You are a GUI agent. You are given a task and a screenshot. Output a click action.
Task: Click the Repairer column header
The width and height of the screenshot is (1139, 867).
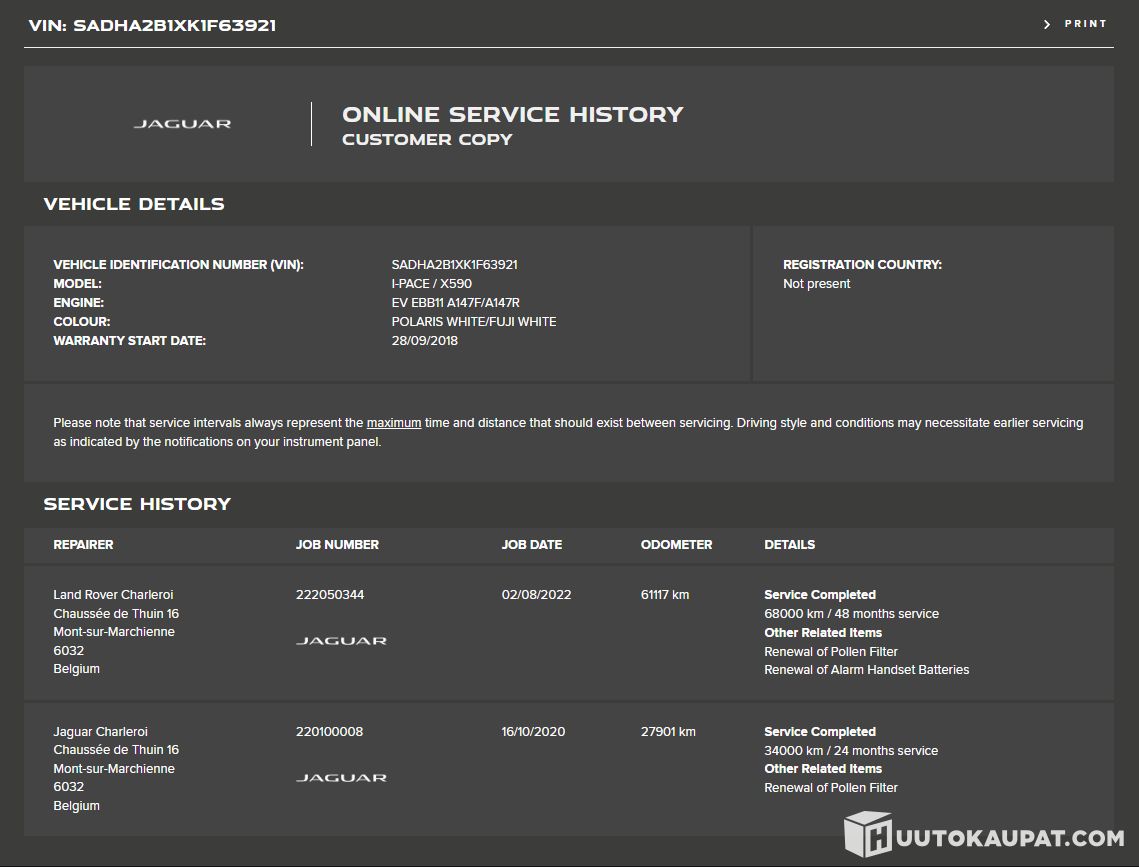click(83, 545)
